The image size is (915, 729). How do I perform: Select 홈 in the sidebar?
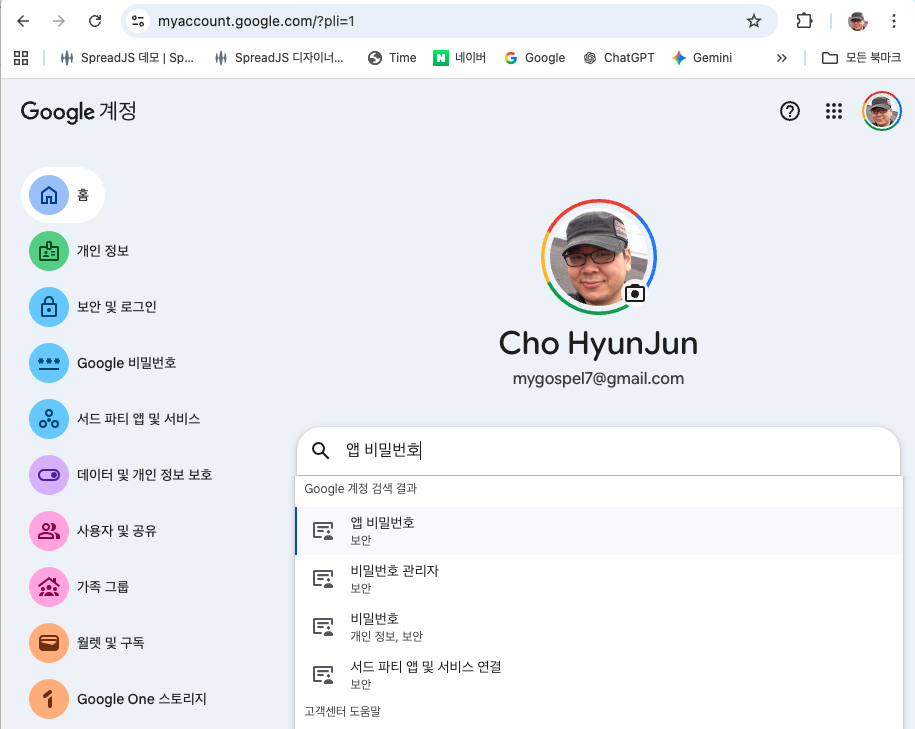(x=63, y=195)
